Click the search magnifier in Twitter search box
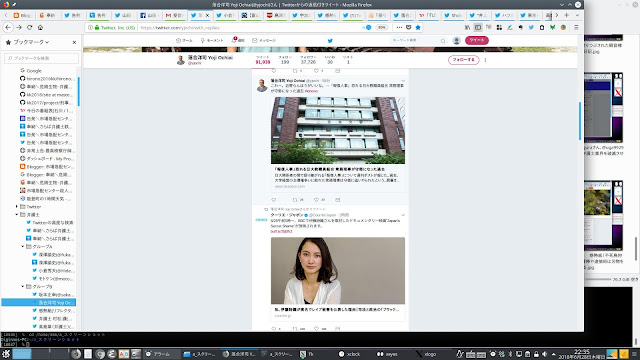This screenshot has width=640, height=360. point(443,40)
